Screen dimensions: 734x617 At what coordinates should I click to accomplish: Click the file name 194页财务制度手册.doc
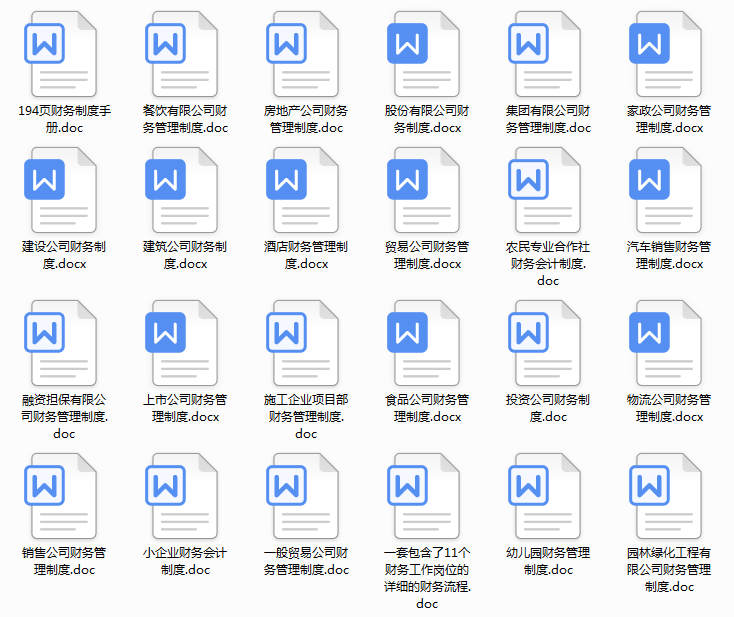[x=64, y=119]
